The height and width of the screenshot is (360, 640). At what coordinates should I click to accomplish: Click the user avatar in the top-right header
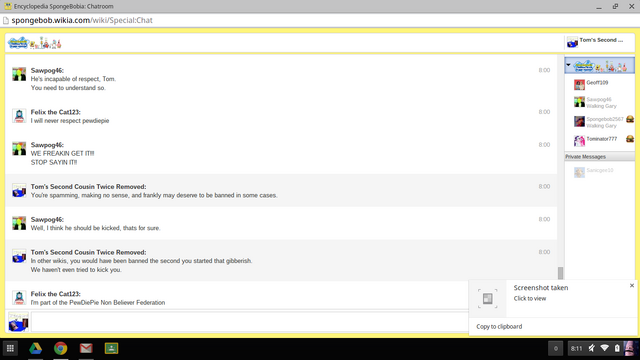(572, 42)
